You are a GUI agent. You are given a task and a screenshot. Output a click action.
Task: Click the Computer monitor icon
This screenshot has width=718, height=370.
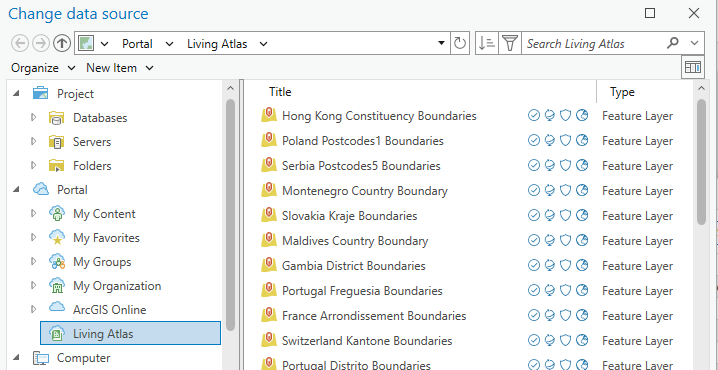41,358
